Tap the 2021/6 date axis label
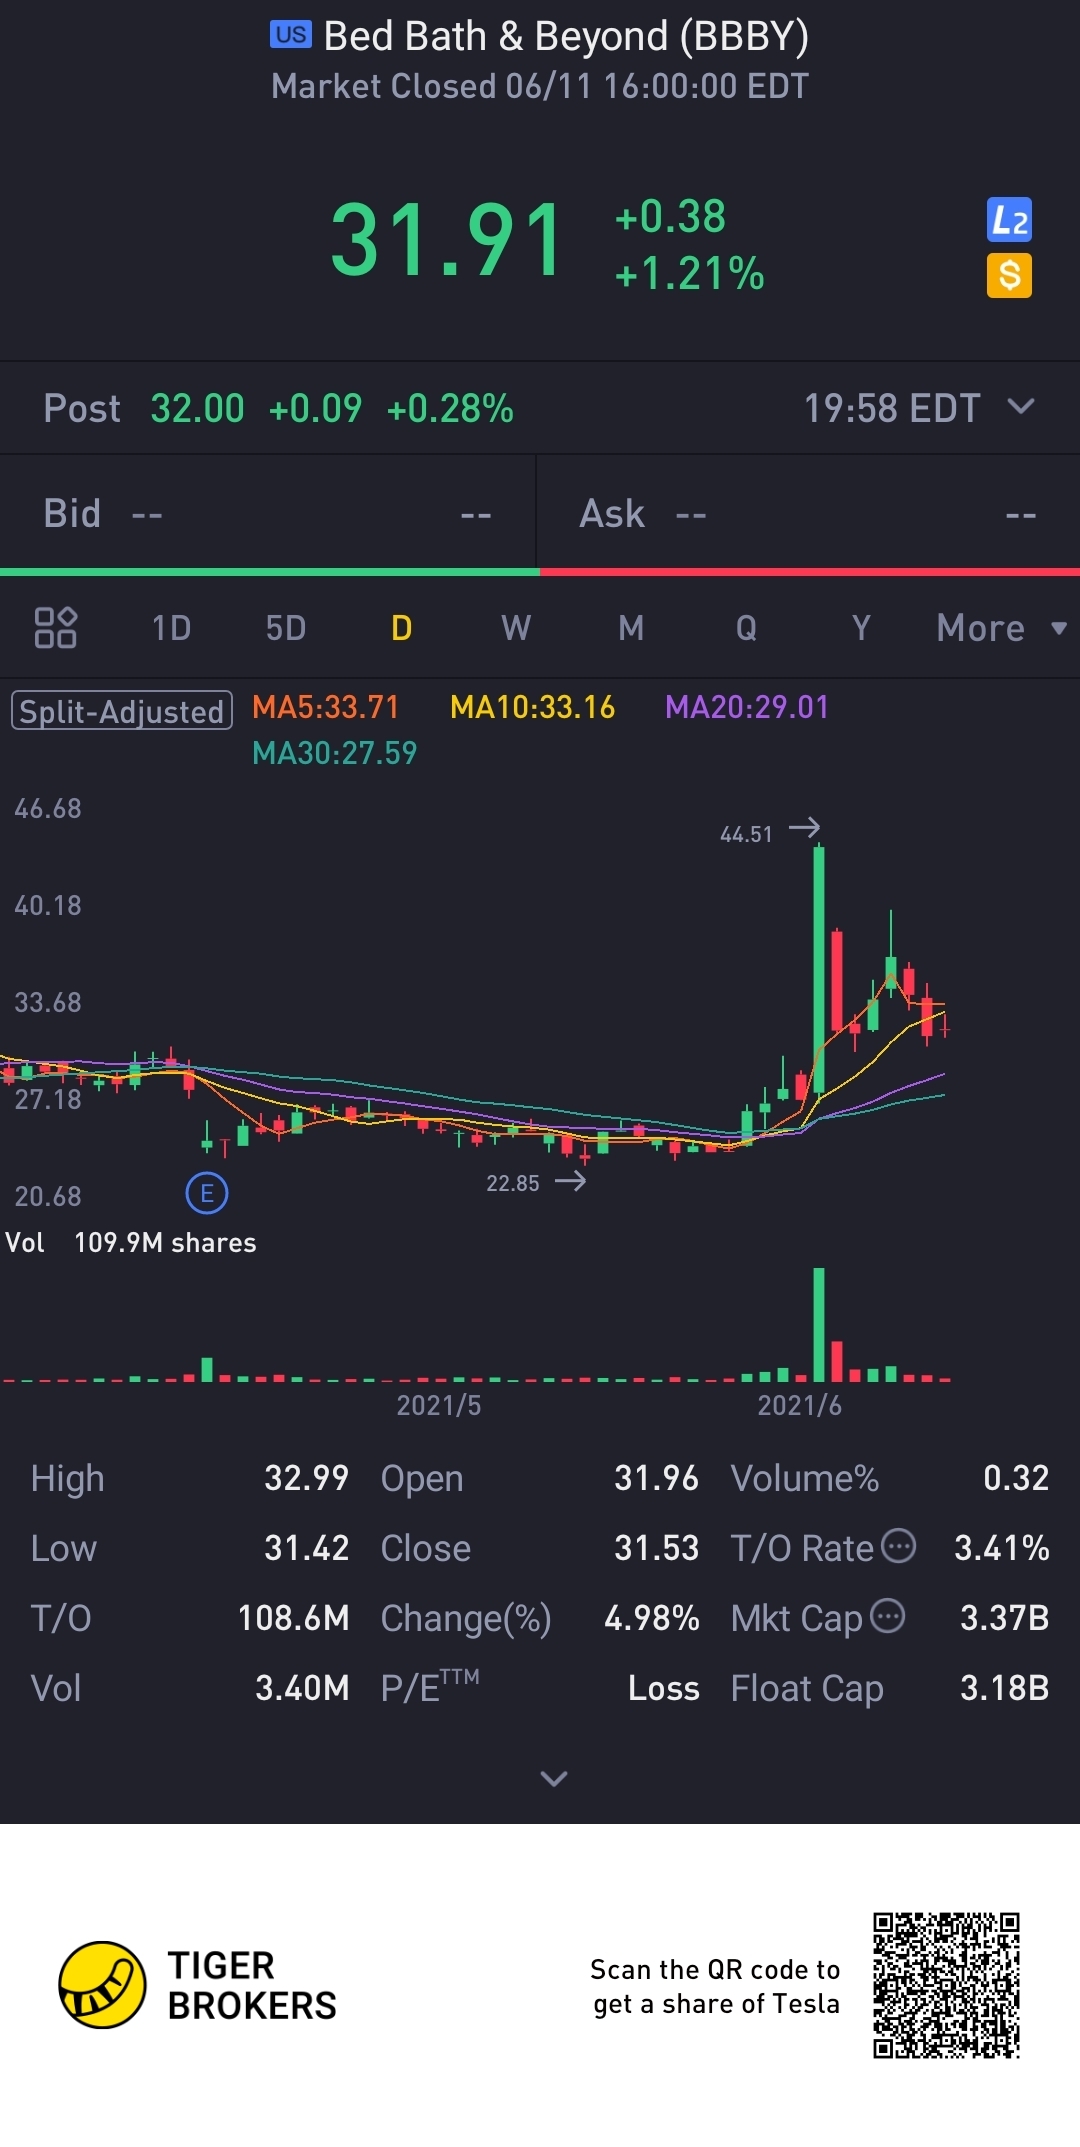Image resolution: width=1080 pixels, height=2147 pixels. [799, 1405]
